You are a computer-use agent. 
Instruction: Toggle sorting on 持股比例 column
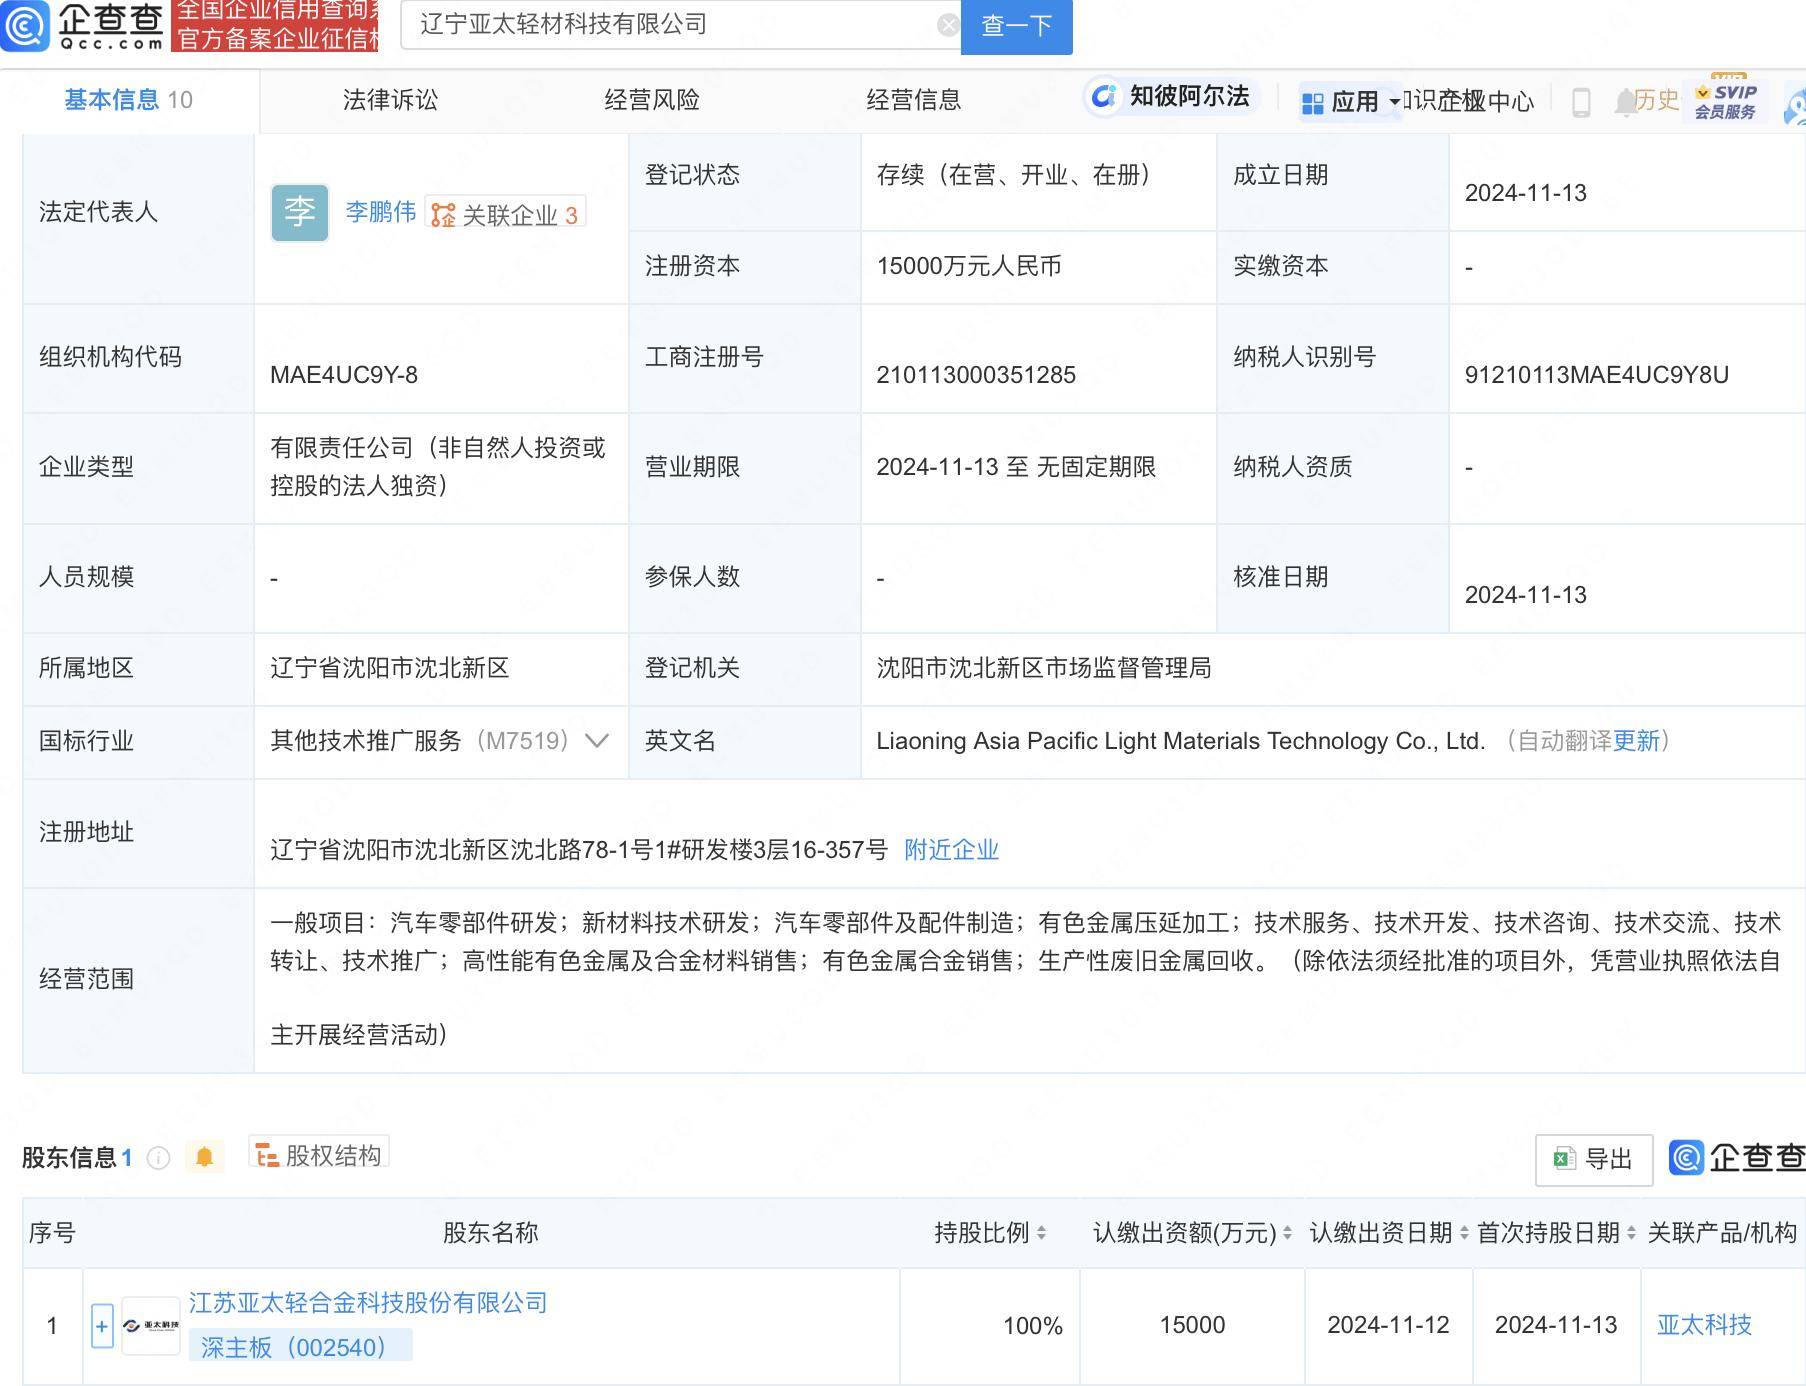1044,1233
